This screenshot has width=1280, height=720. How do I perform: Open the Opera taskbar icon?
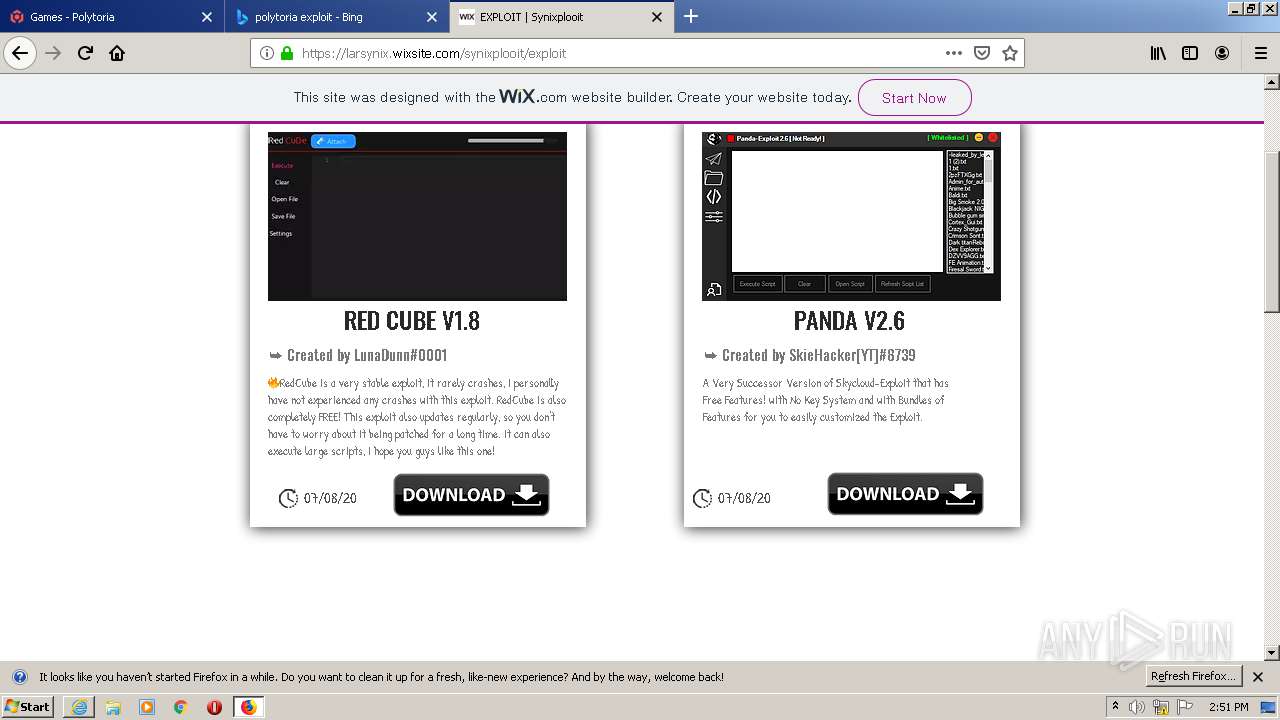coord(214,707)
